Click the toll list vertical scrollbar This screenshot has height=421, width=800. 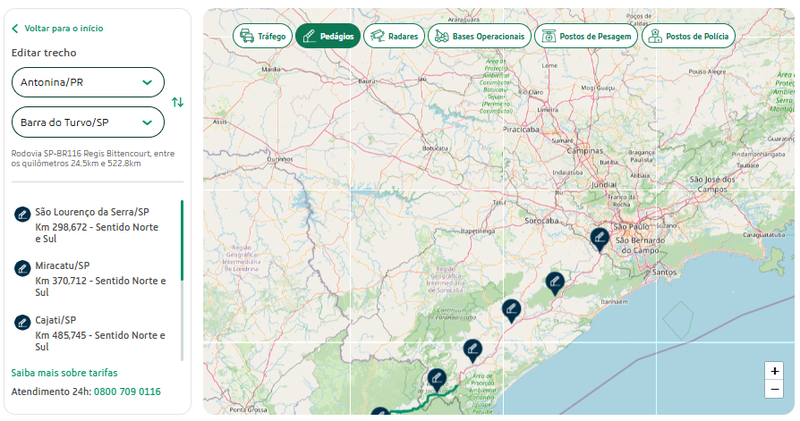182,241
